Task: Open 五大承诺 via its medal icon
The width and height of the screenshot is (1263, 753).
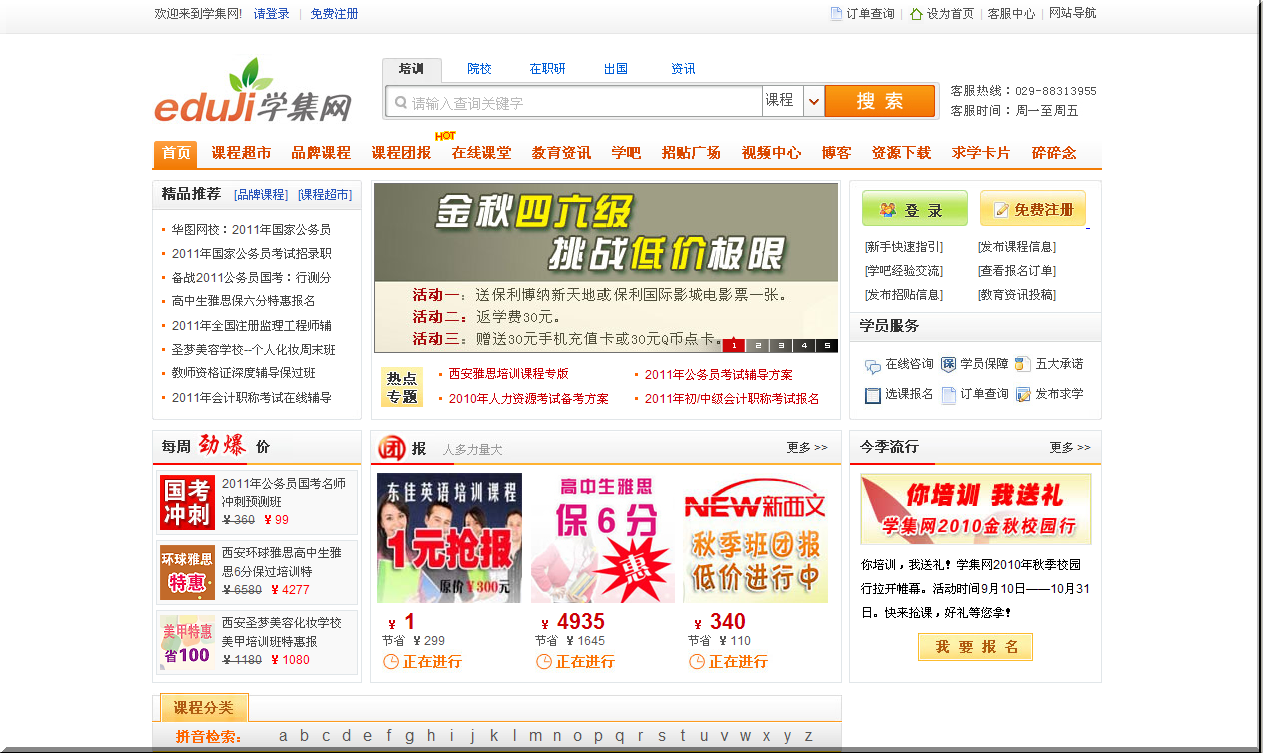Action: tap(1022, 364)
